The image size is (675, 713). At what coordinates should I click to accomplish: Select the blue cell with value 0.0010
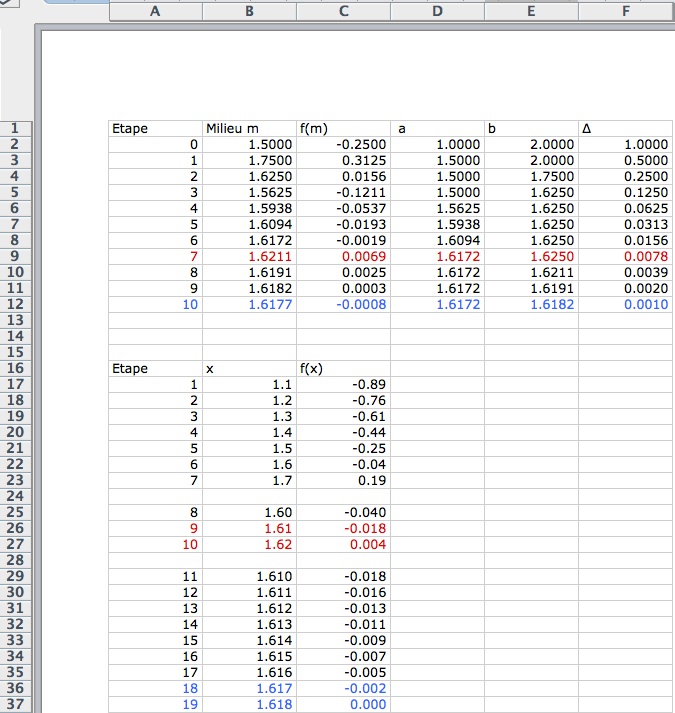click(625, 304)
